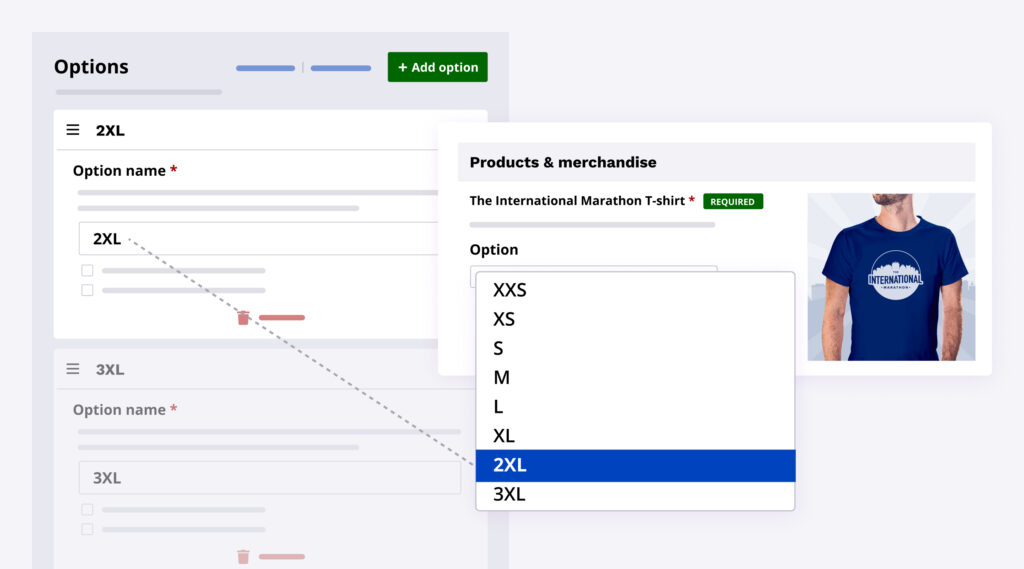This screenshot has width=1024, height=569.
Task: Collapse the 2XL option panel header
Action: coord(270,130)
